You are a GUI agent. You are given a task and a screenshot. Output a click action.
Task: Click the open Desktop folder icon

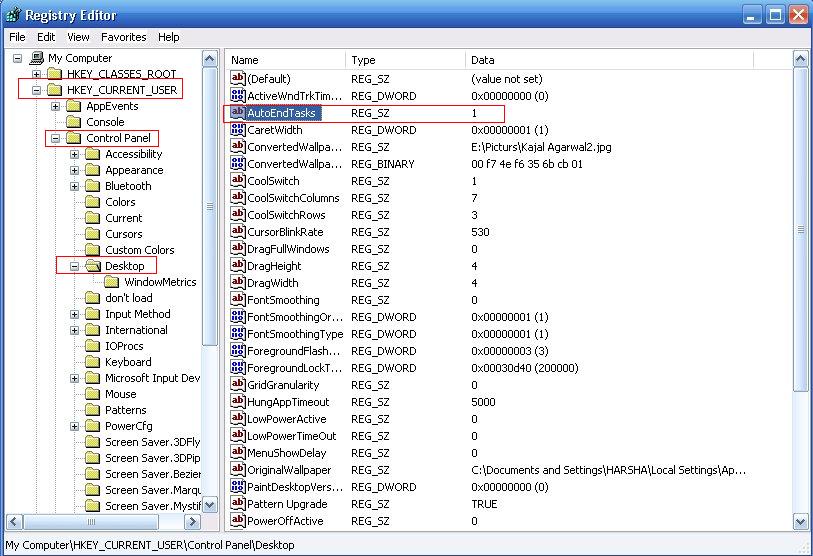[93, 266]
